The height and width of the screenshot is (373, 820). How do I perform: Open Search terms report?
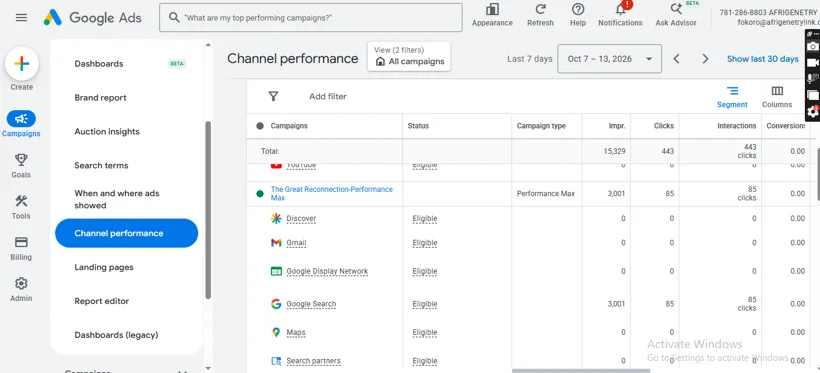[101, 166]
